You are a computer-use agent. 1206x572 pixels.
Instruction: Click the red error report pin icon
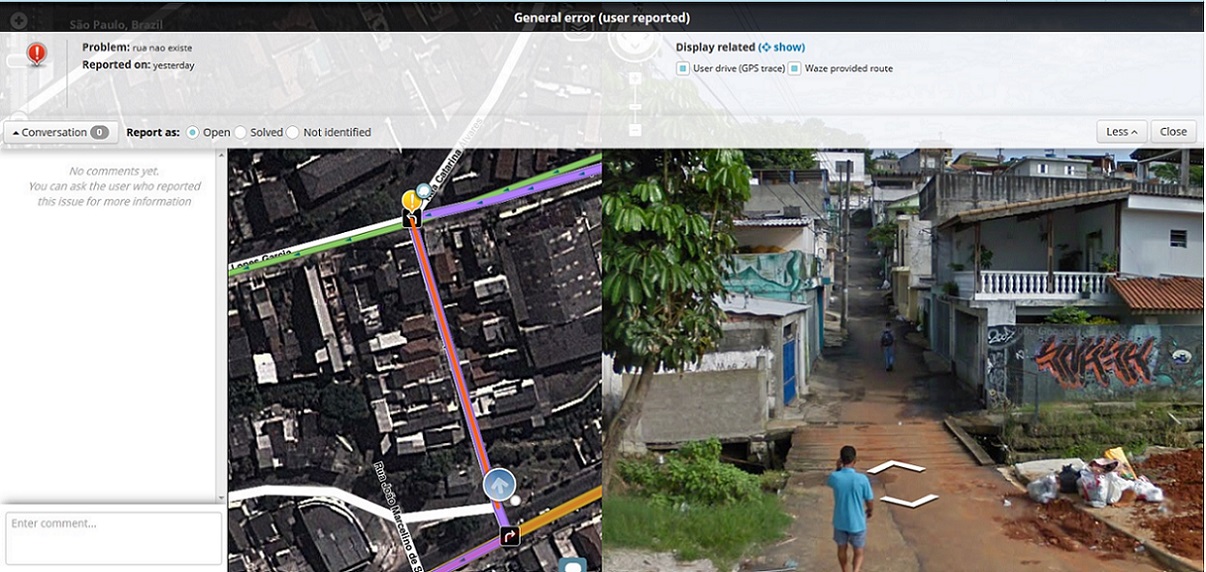point(37,54)
